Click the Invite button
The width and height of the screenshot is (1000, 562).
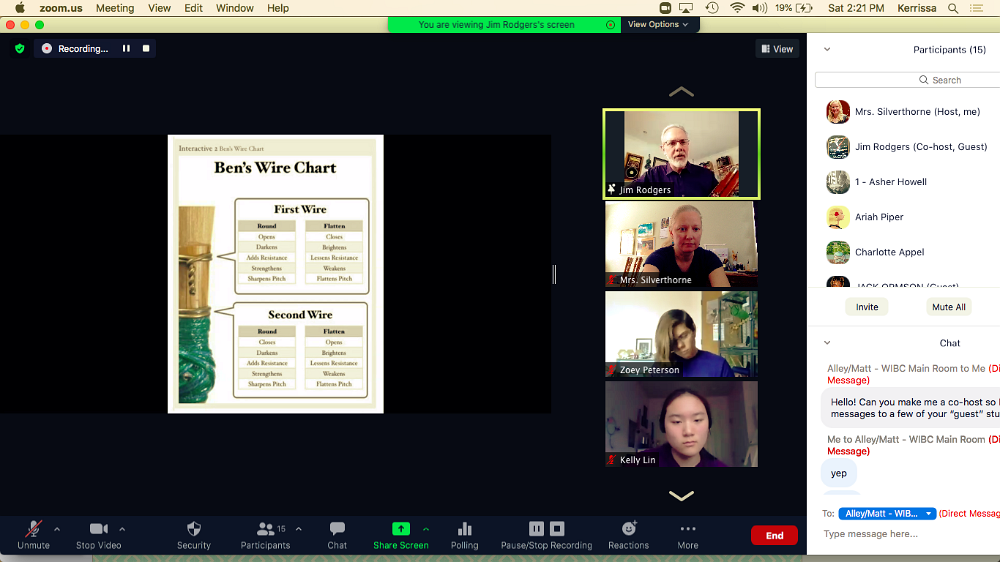click(x=867, y=307)
